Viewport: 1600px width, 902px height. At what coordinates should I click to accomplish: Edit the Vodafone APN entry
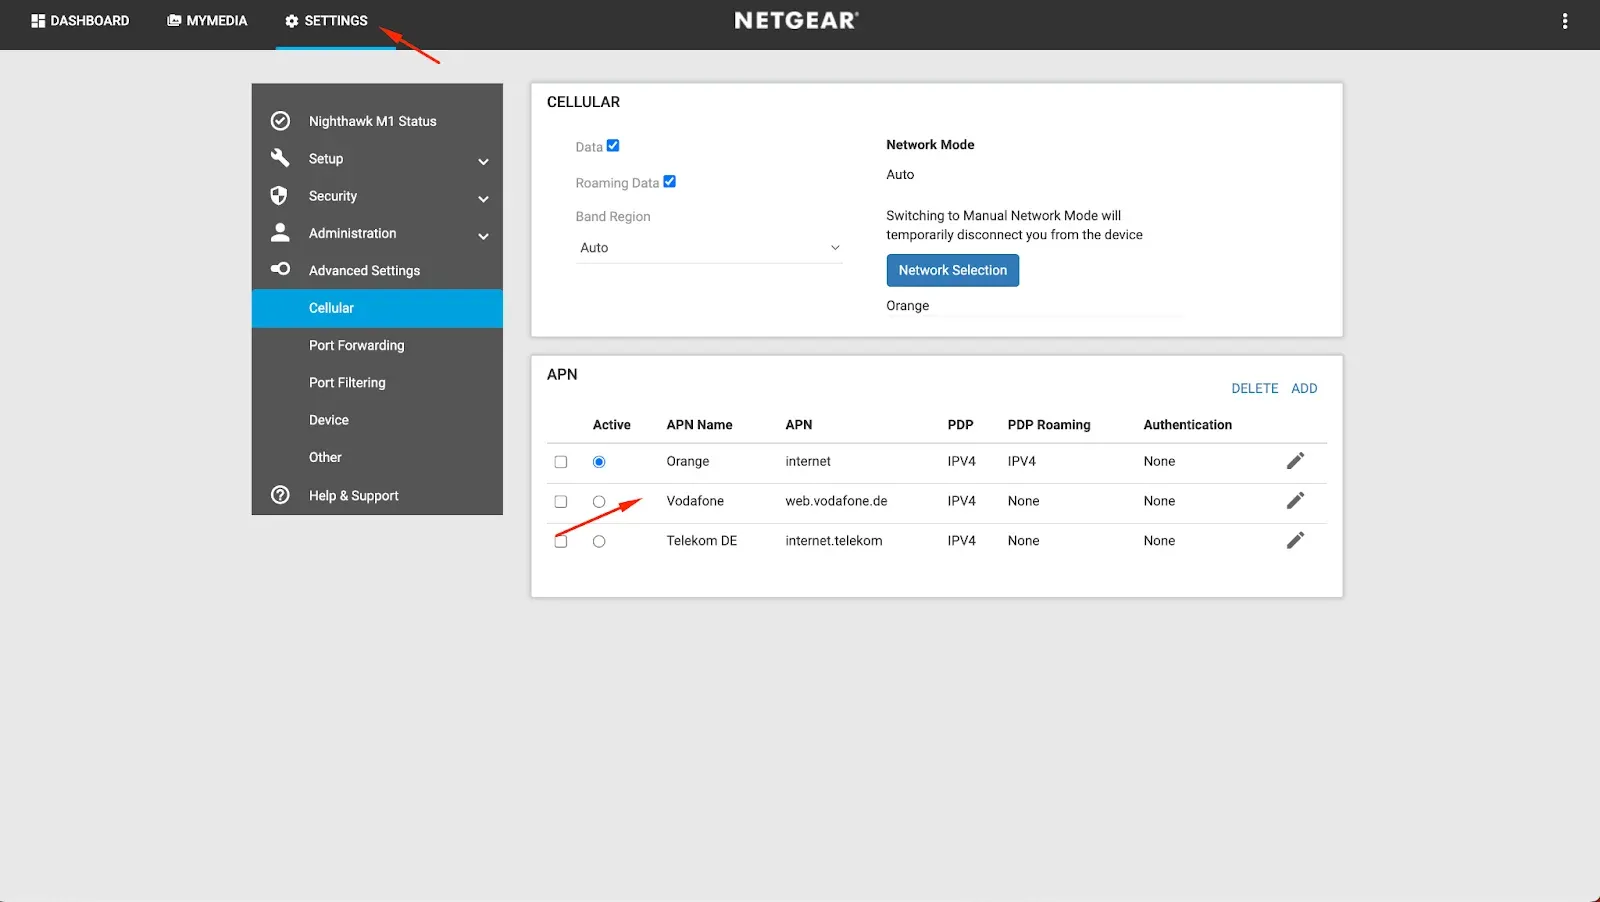[x=1295, y=501]
